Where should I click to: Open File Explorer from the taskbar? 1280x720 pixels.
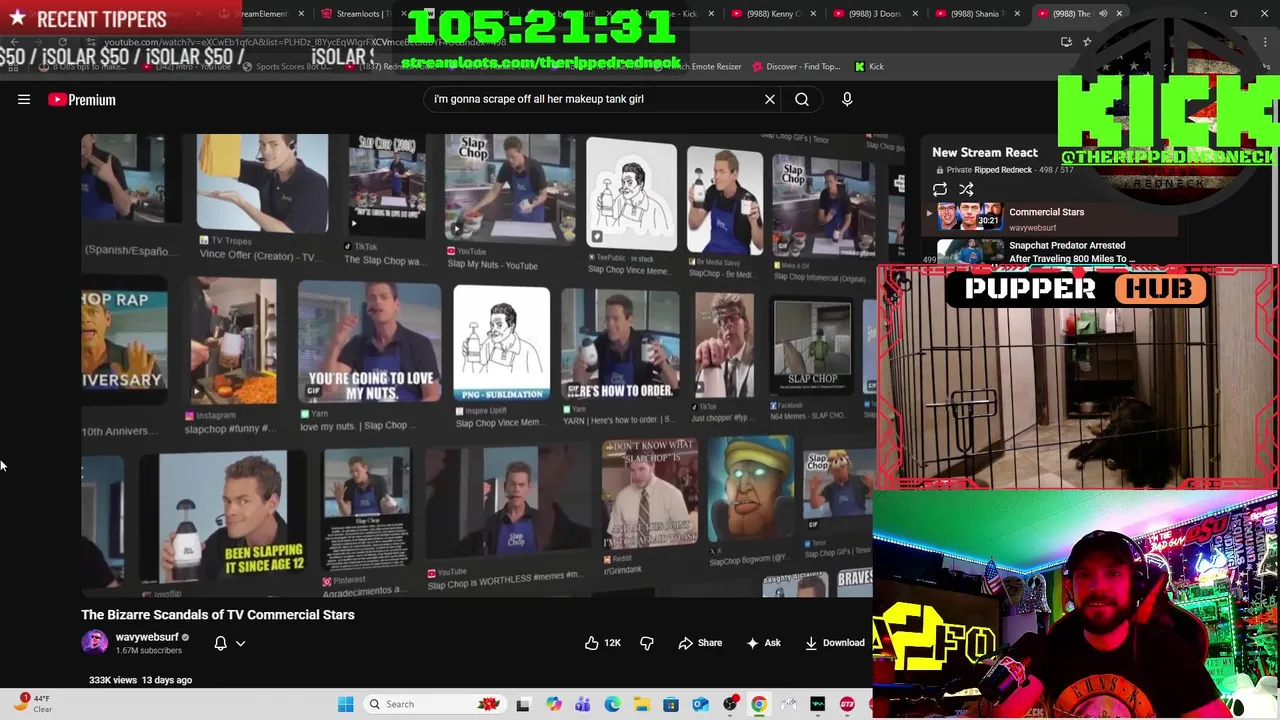click(641, 704)
